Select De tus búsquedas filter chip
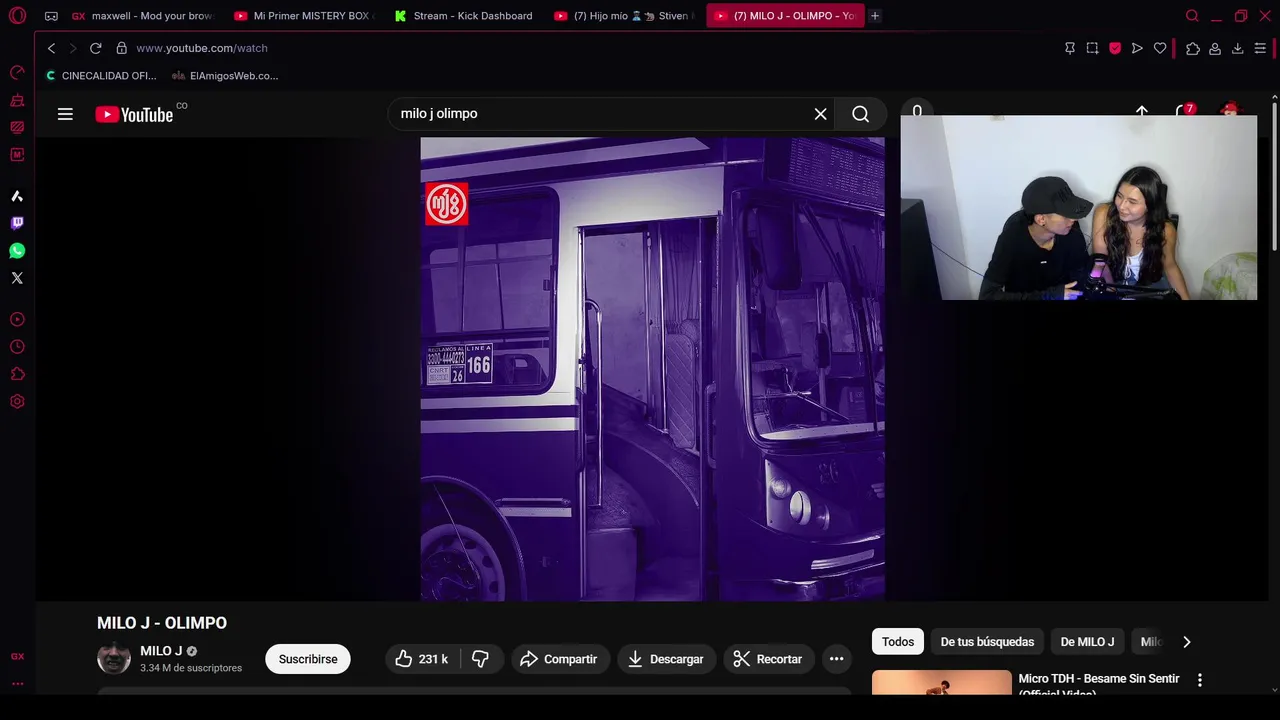1280x720 pixels. click(987, 642)
